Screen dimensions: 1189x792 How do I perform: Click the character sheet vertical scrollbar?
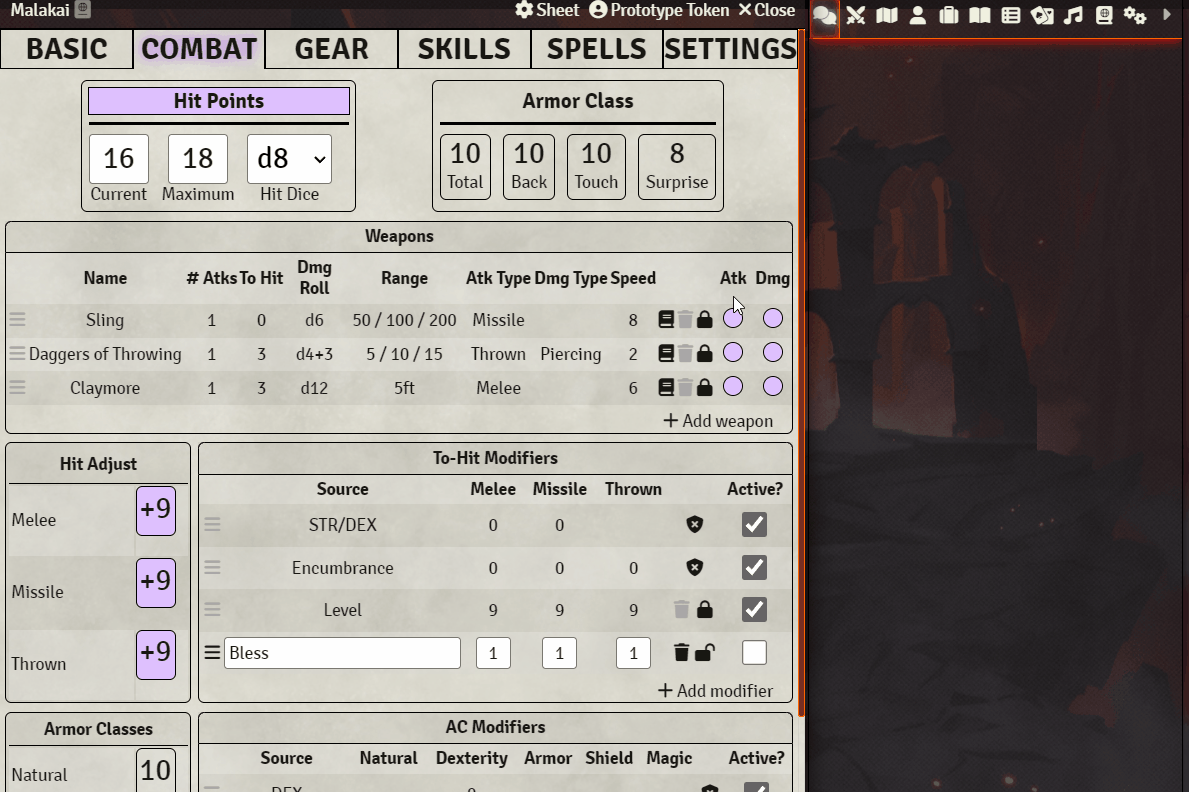(801, 372)
